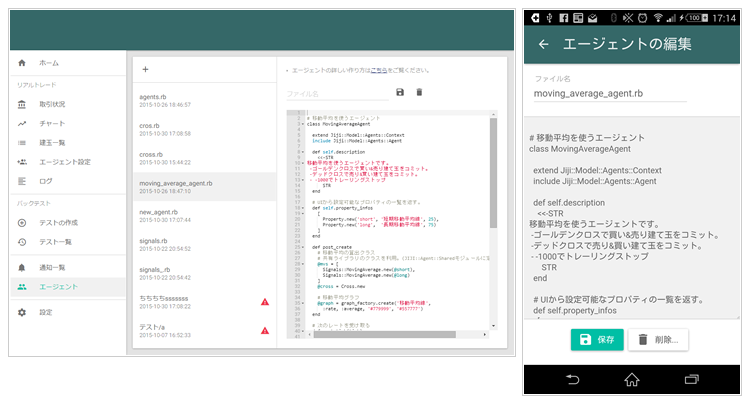Viewport: 750px width, 408px height.
Task: Tap the 削除... button on mobile
Action: click(658, 340)
